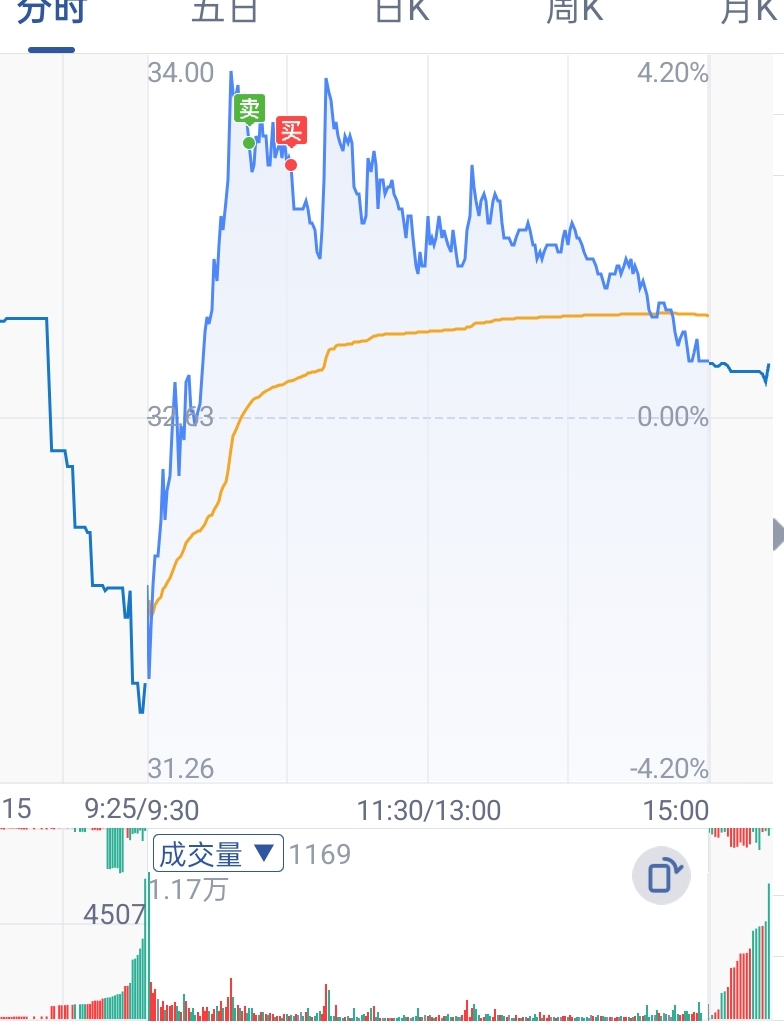Viewport: 784px width, 1033px height.
Task: Click the 31.26 lower price label
Action: tap(181, 768)
